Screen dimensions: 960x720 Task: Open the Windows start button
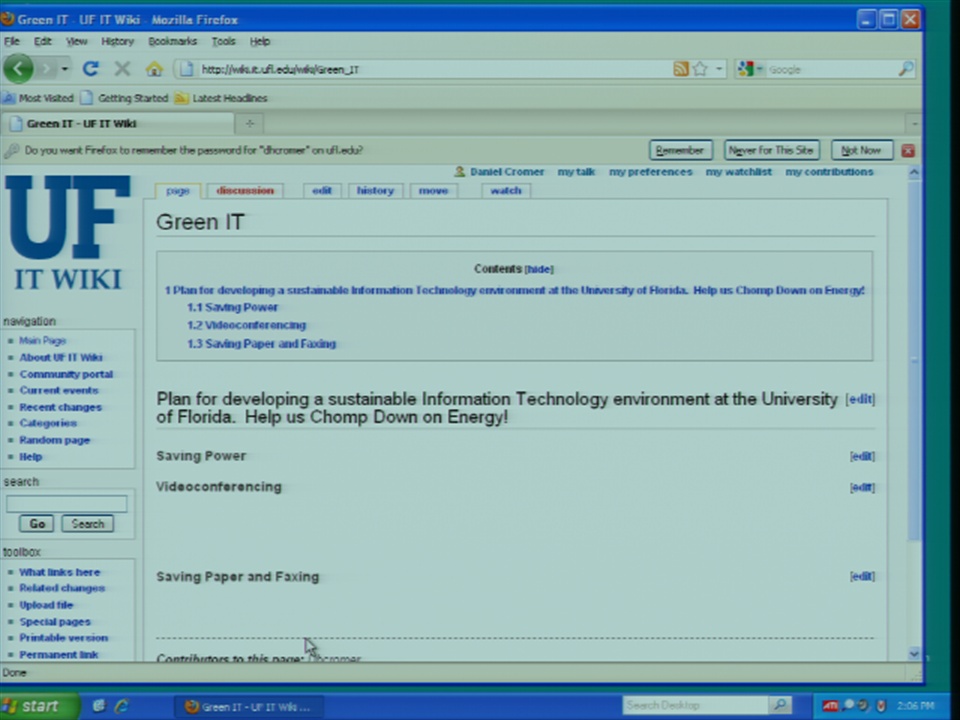(39, 707)
